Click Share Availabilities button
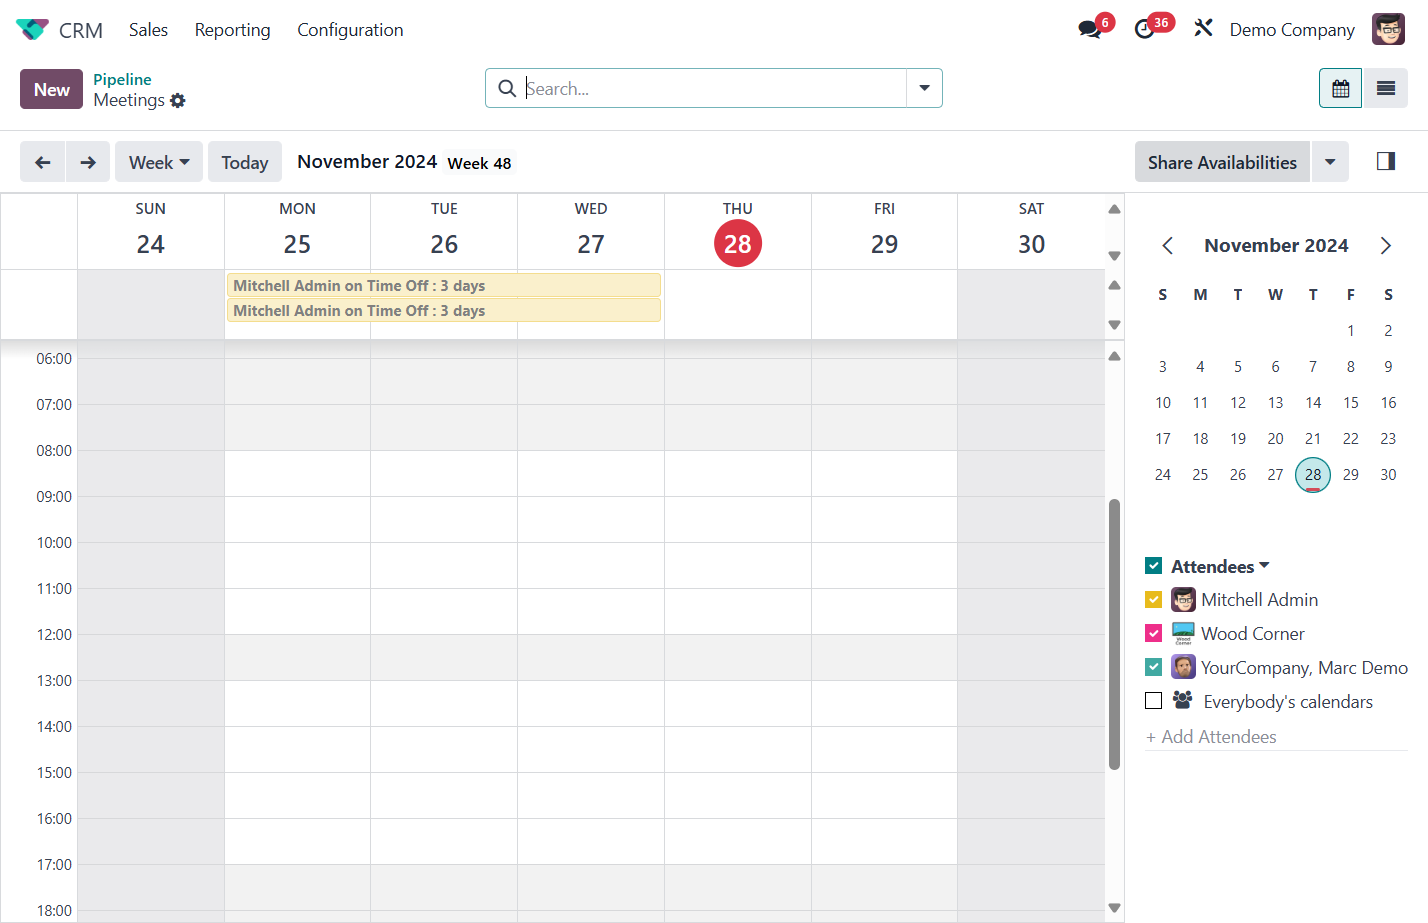1428x923 pixels. [1222, 162]
